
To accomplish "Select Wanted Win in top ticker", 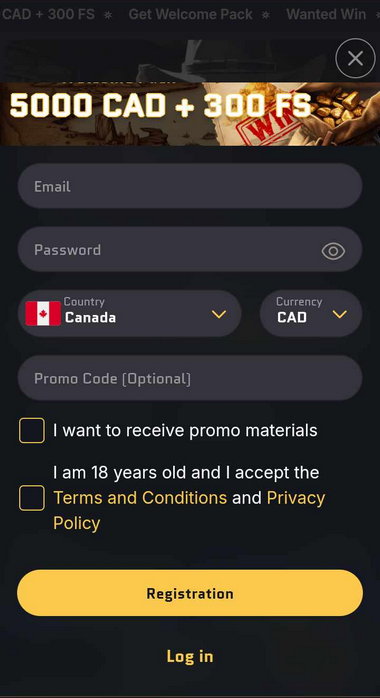I will tap(326, 14).
